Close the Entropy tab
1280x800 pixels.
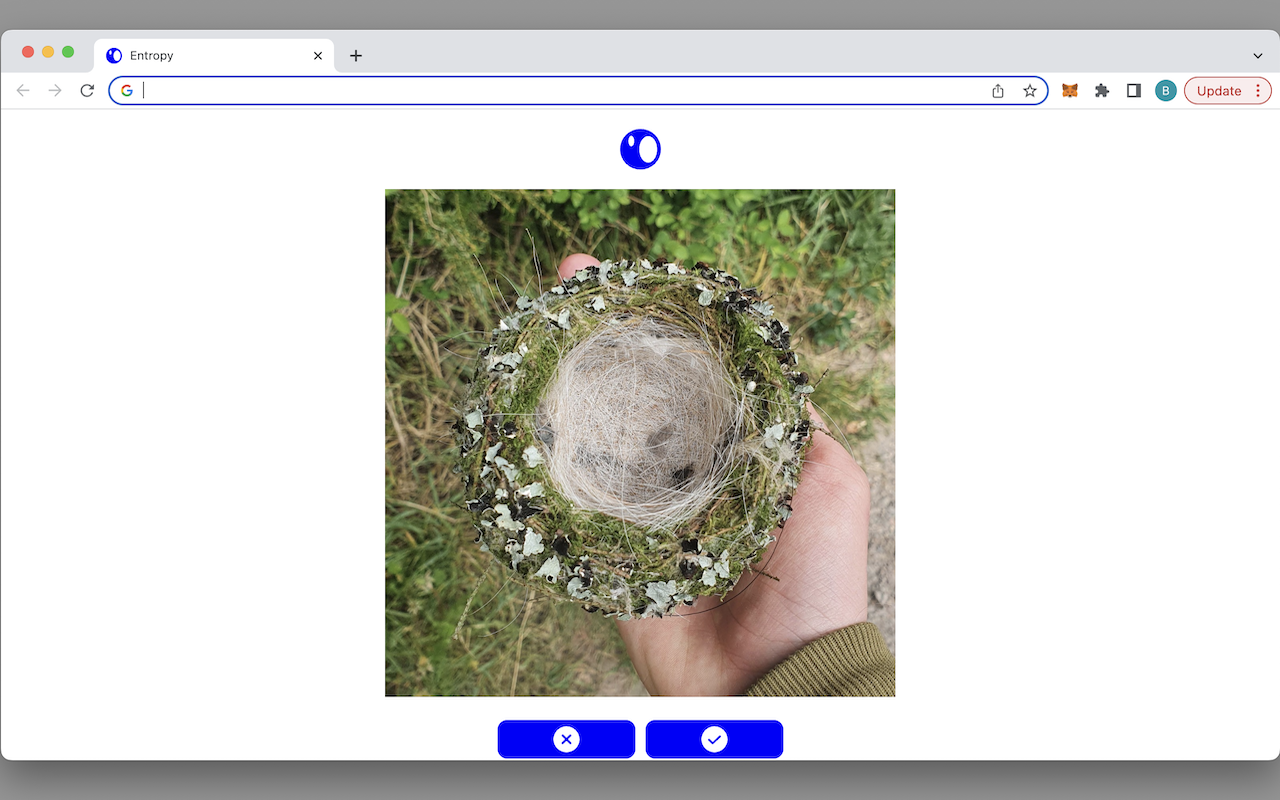click(x=318, y=56)
